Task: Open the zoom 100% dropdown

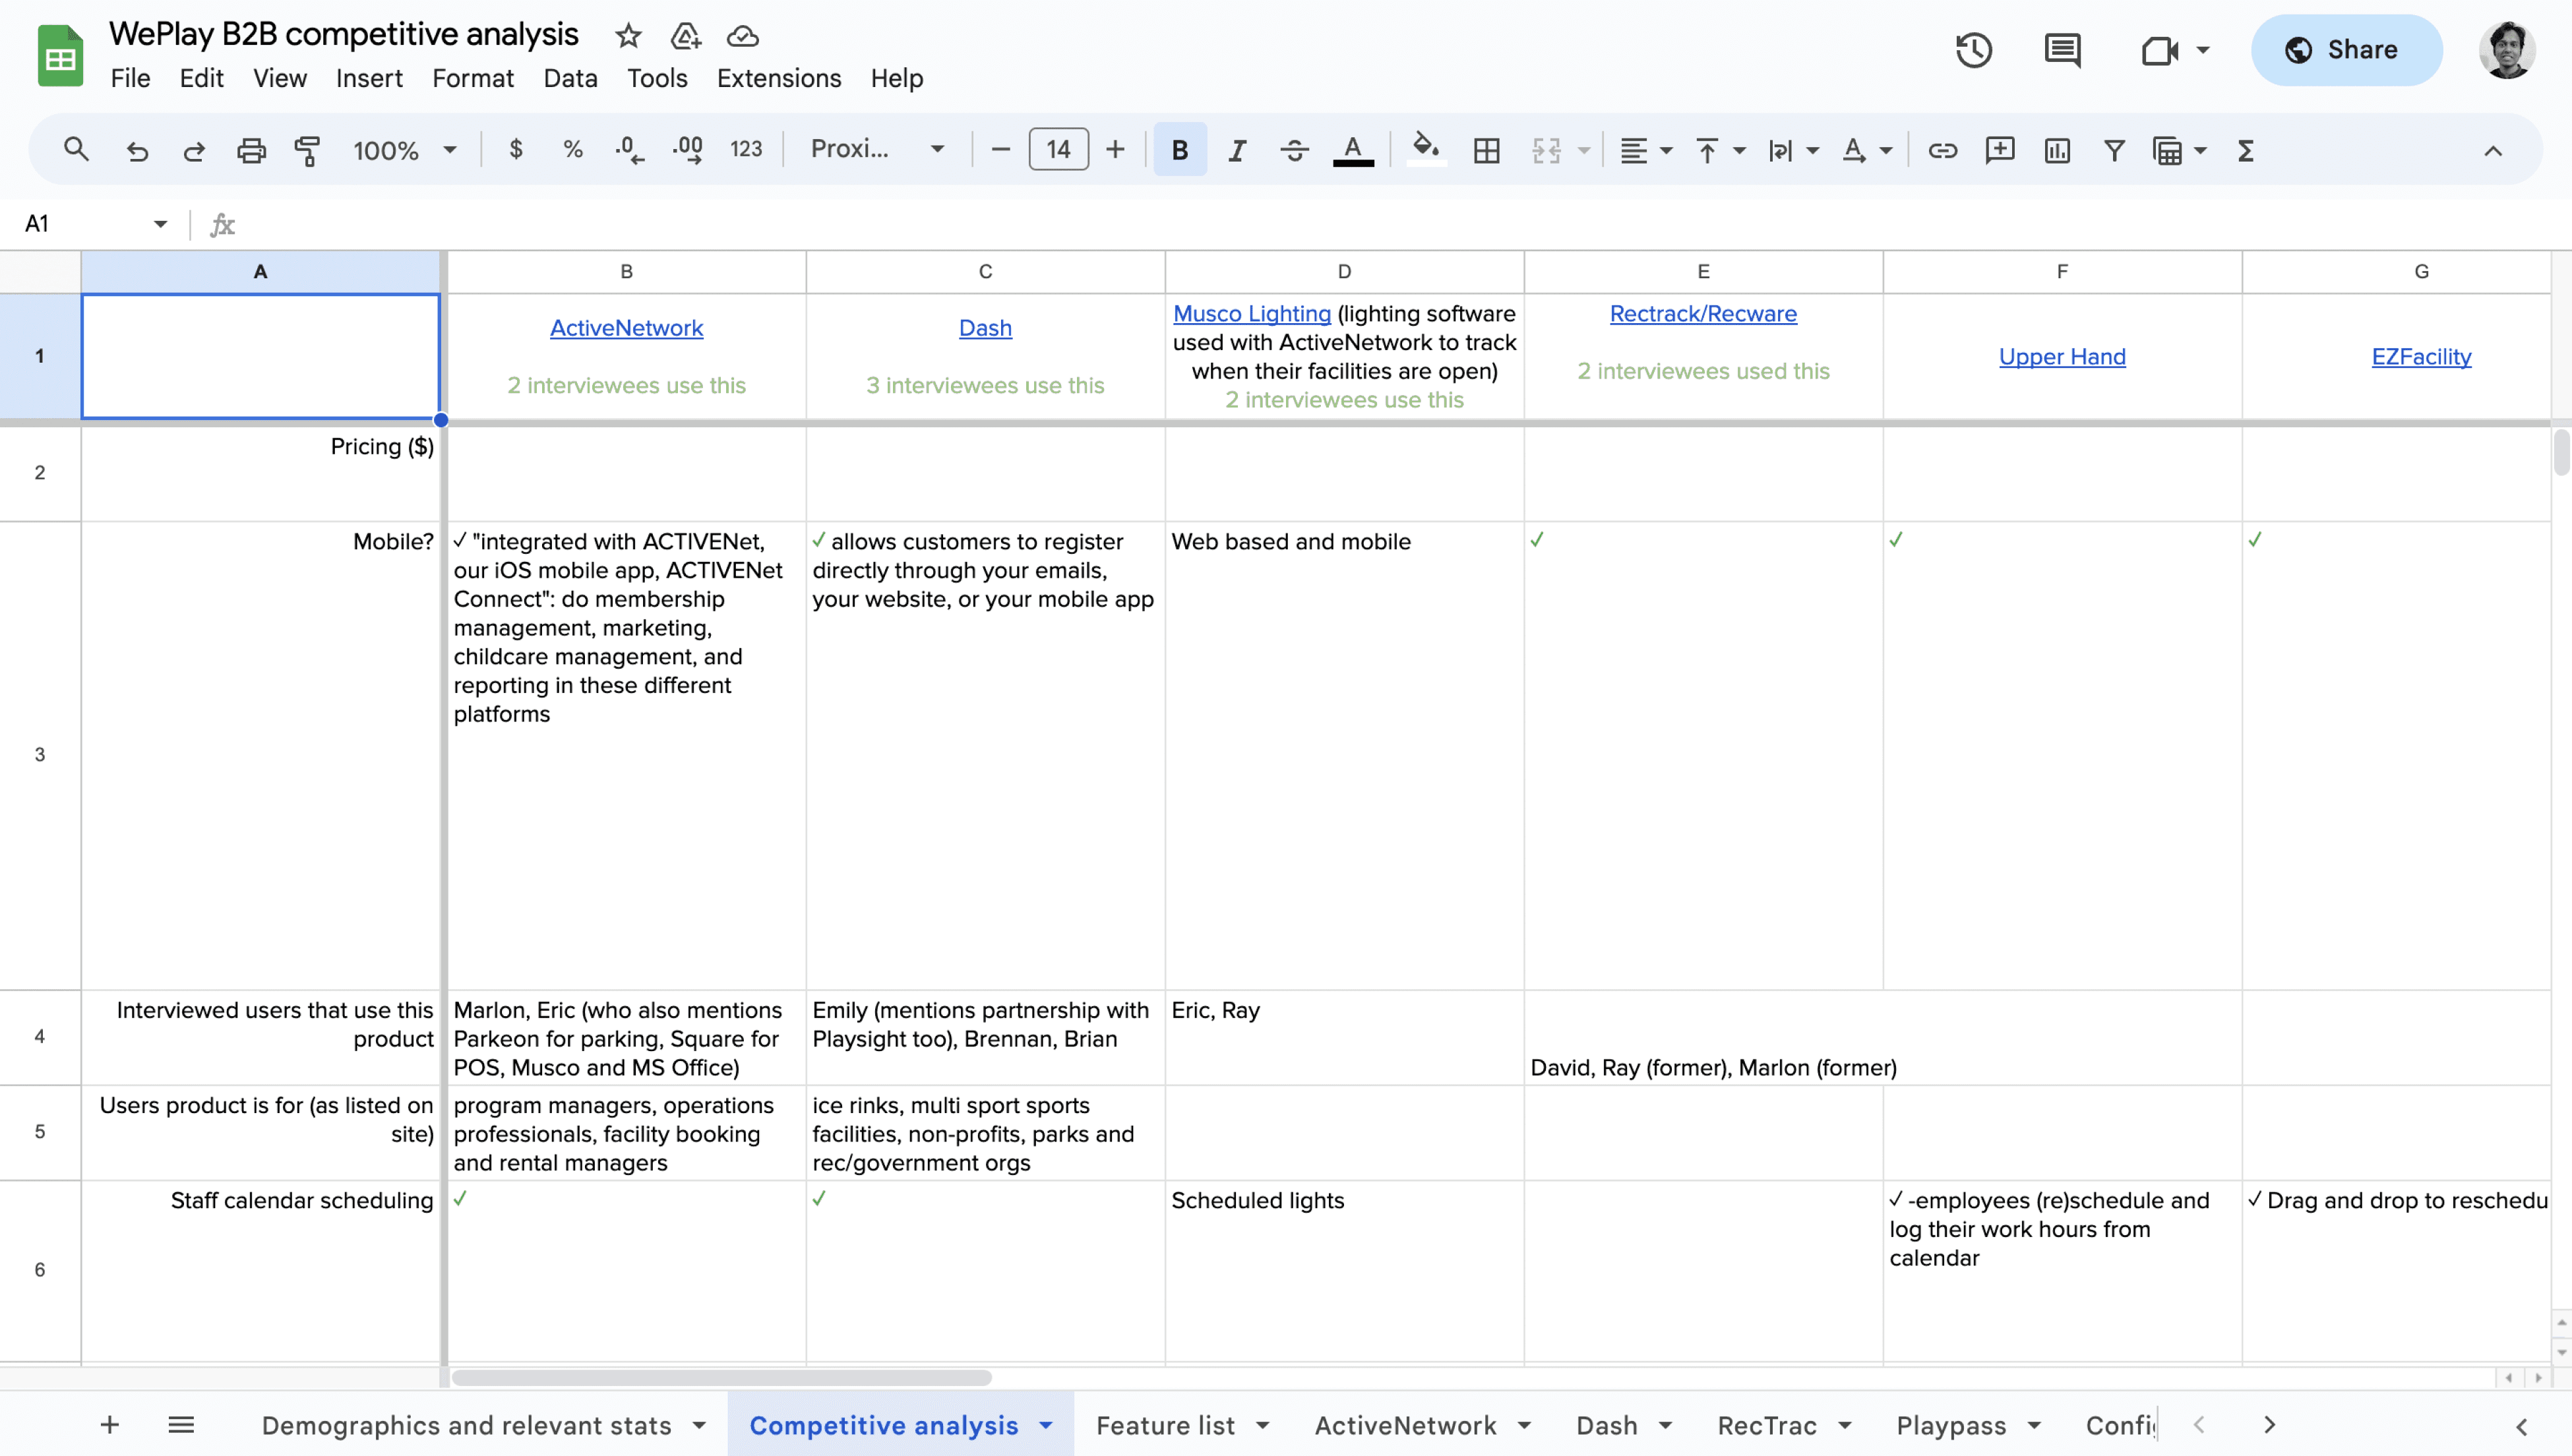Action: tap(405, 150)
